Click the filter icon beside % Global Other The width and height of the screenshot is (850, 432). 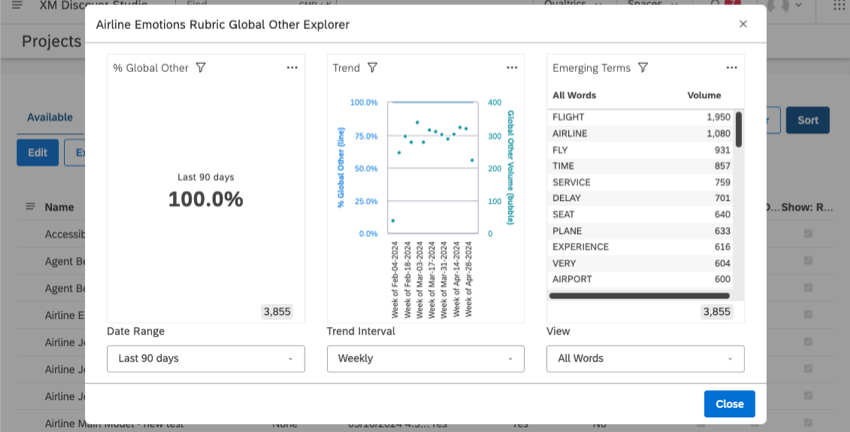pos(201,68)
